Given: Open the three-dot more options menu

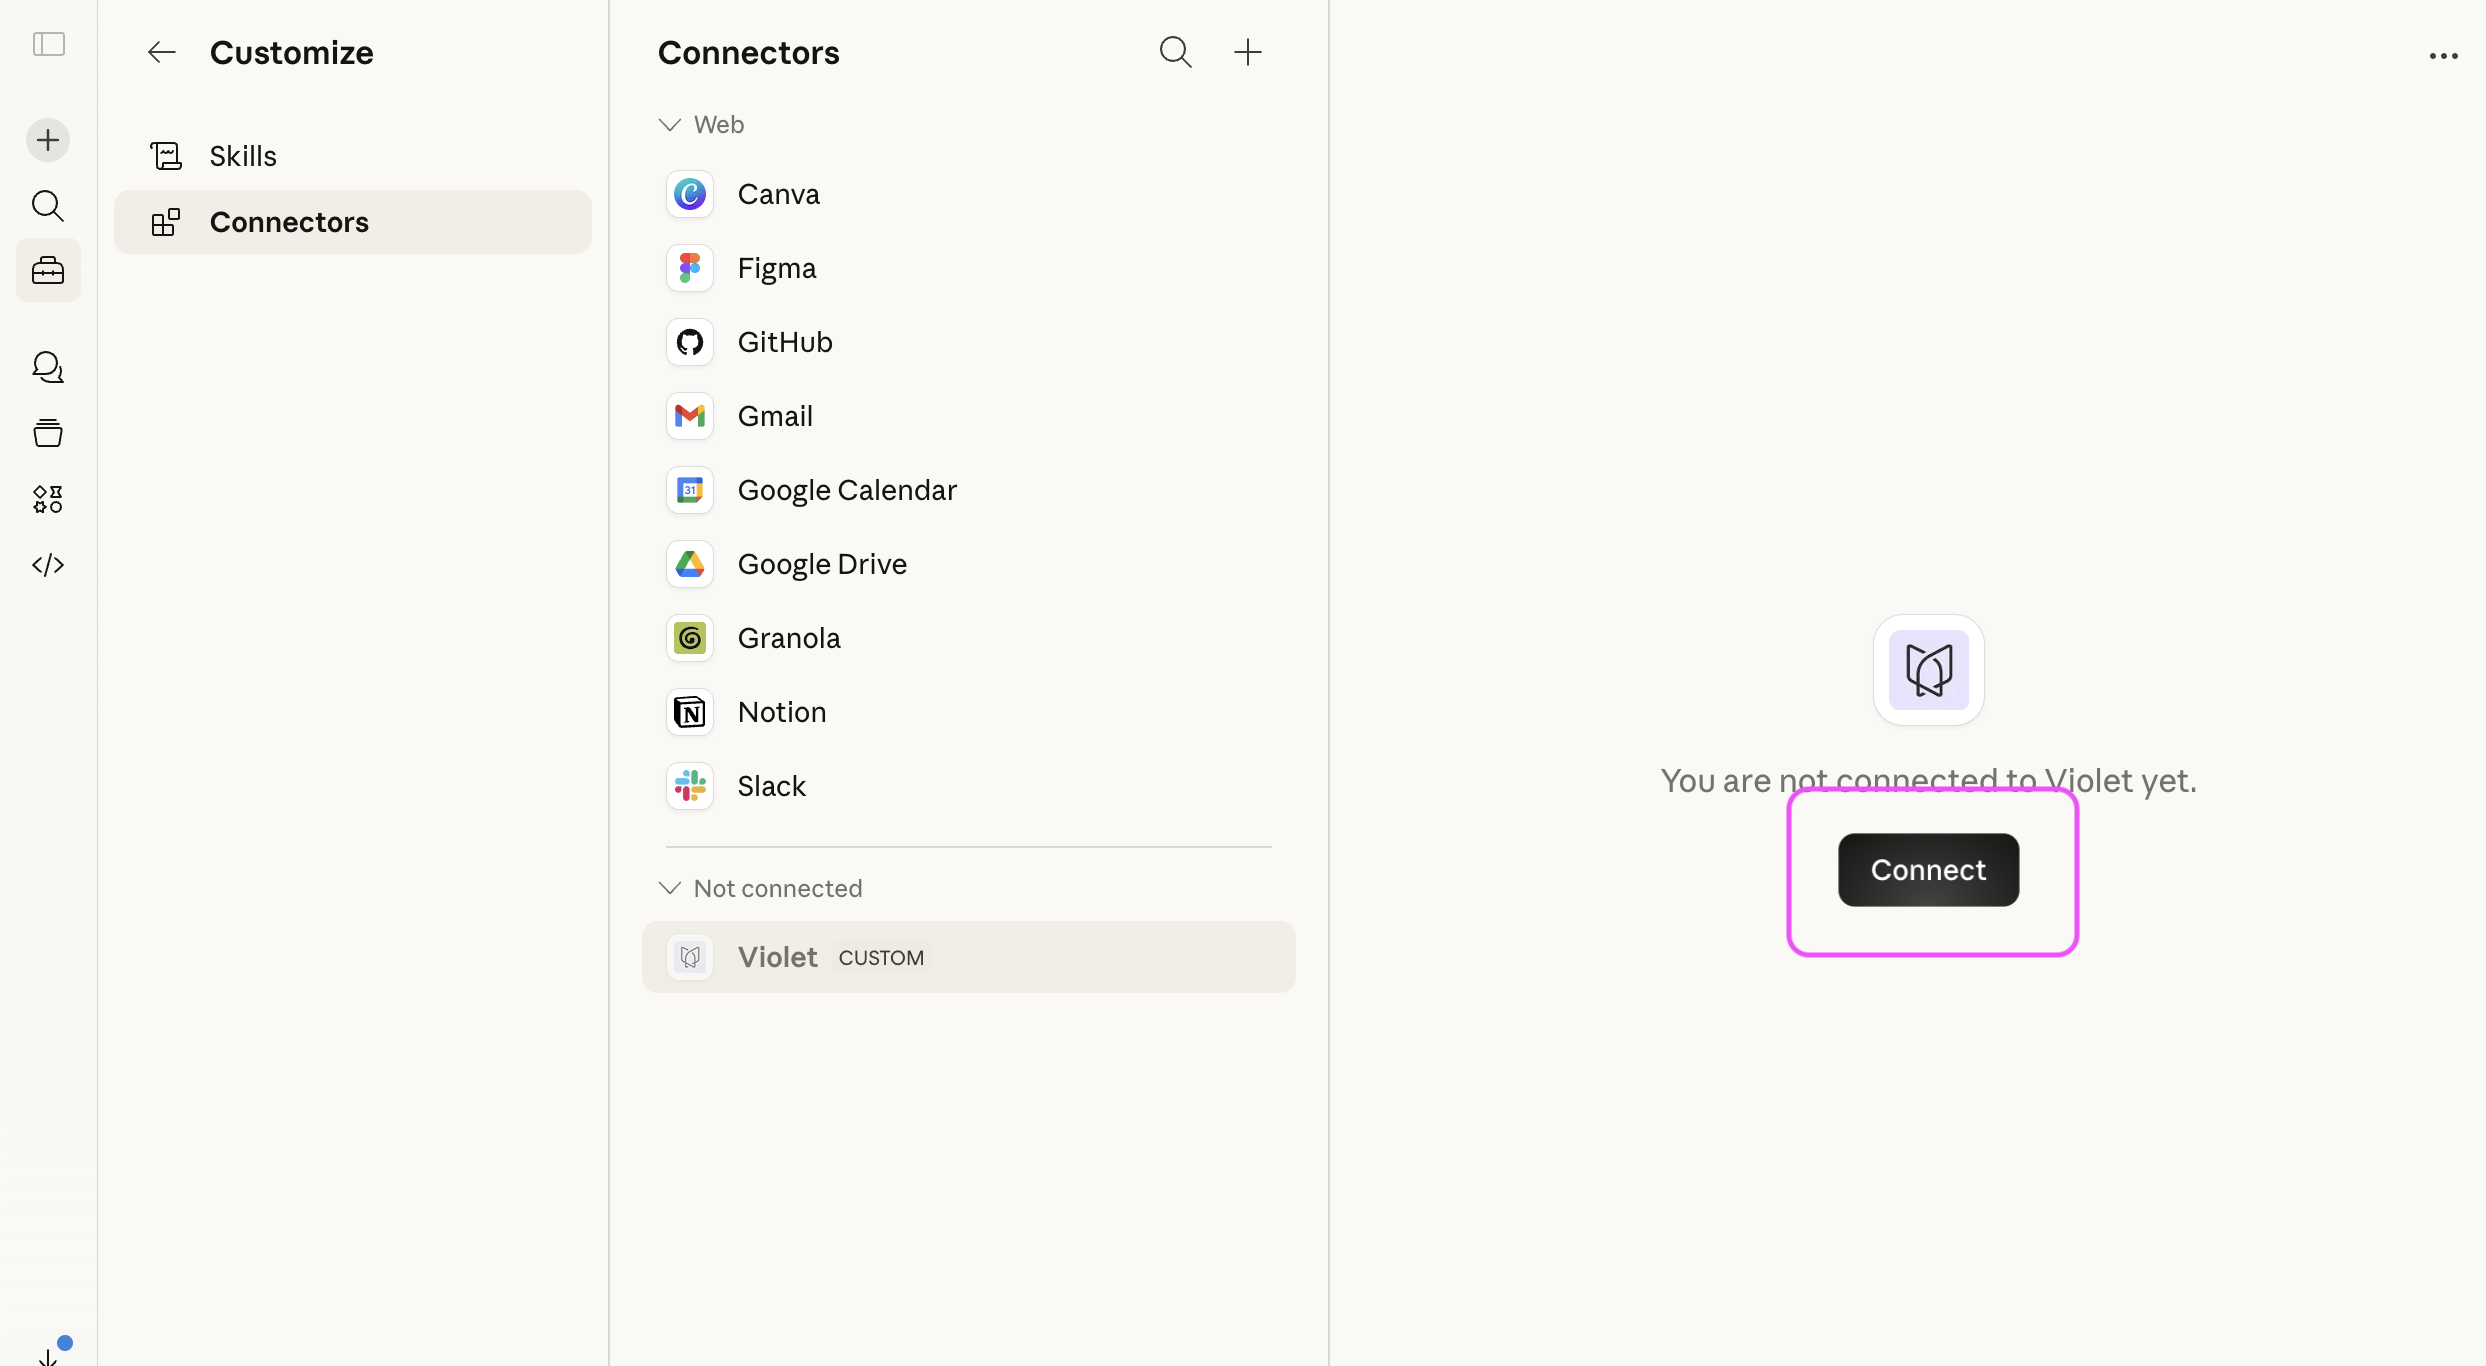Looking at the screenshot, I should click(2443, 57).
